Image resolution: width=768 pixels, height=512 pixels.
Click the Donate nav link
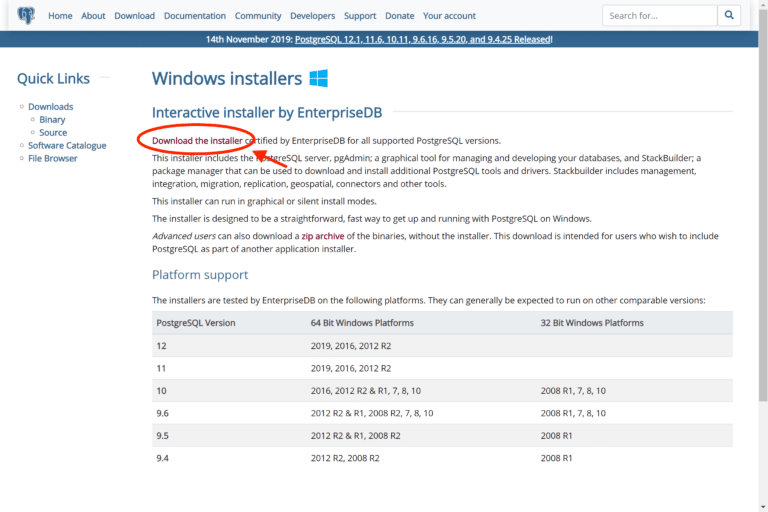[x=399, y=16]
